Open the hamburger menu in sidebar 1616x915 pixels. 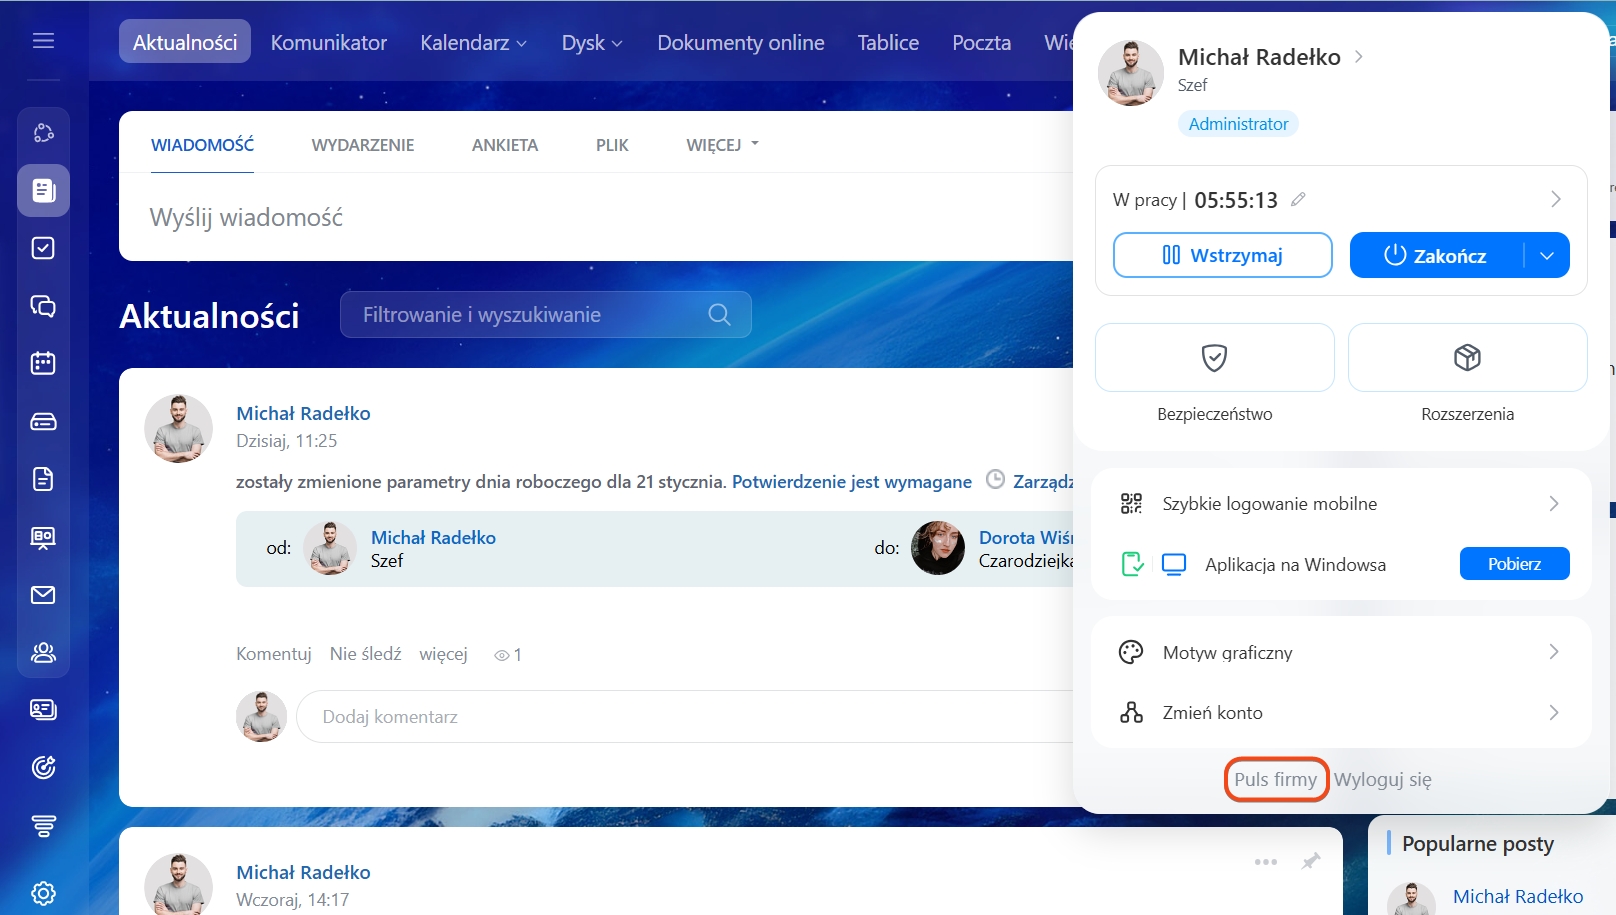click(x=43, y=41)
